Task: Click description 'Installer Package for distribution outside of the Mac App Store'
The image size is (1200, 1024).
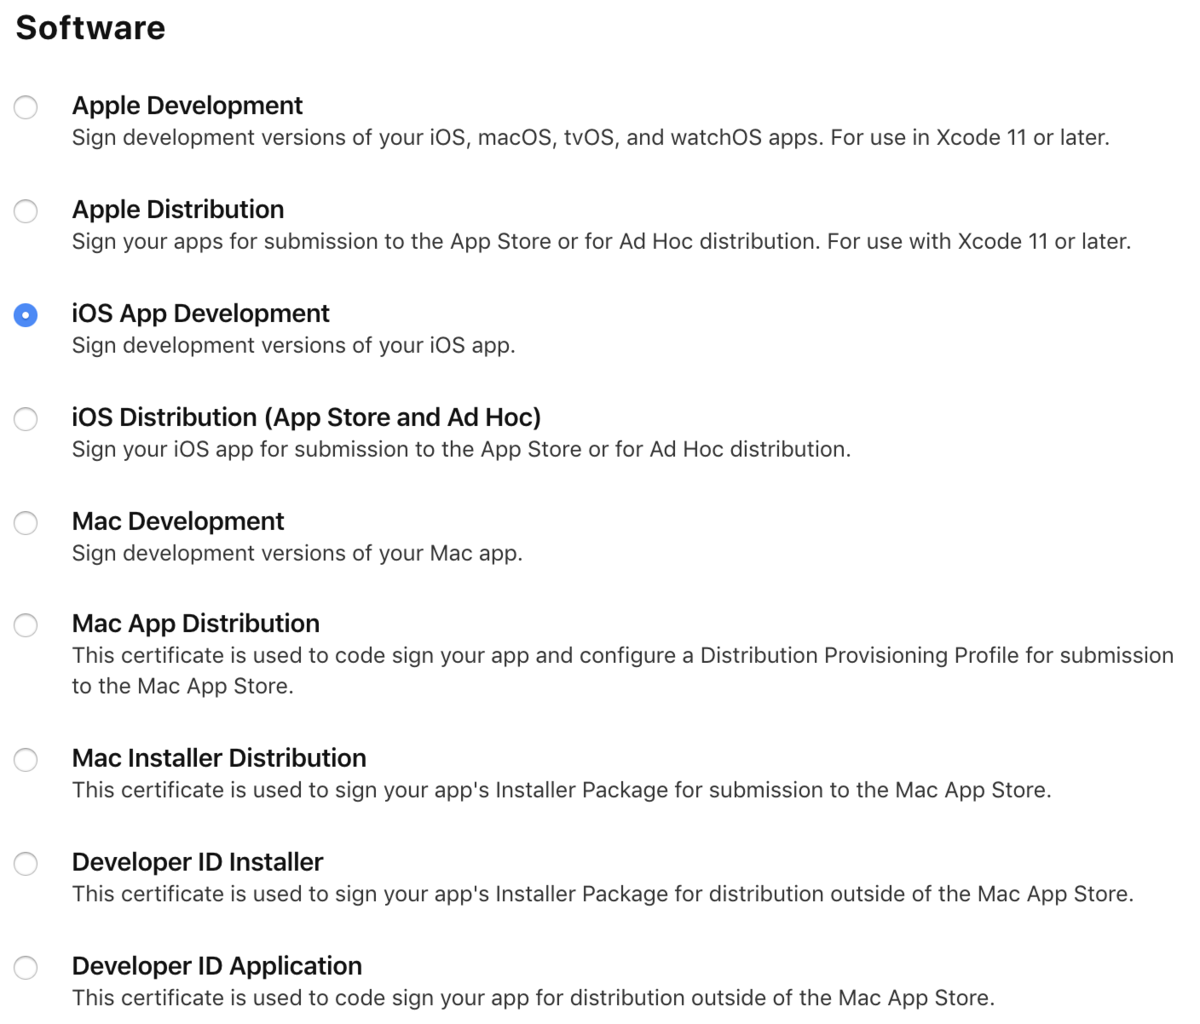Action: coord(603,895)
